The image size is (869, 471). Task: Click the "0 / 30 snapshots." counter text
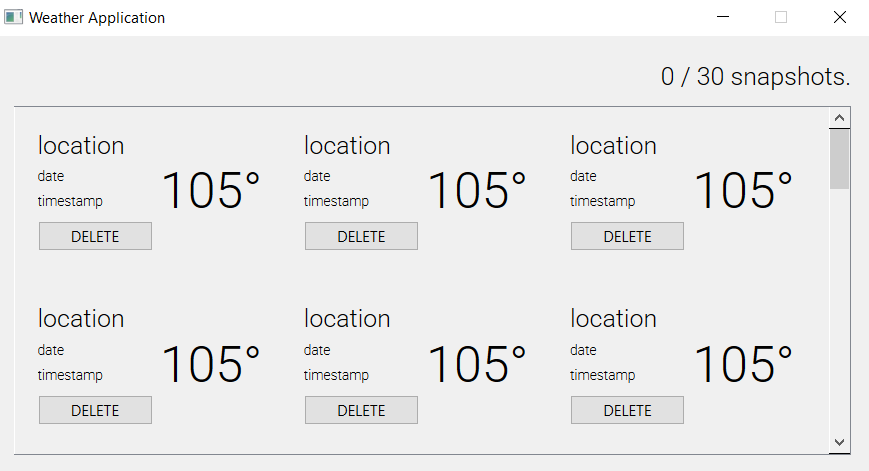[755, 77]
